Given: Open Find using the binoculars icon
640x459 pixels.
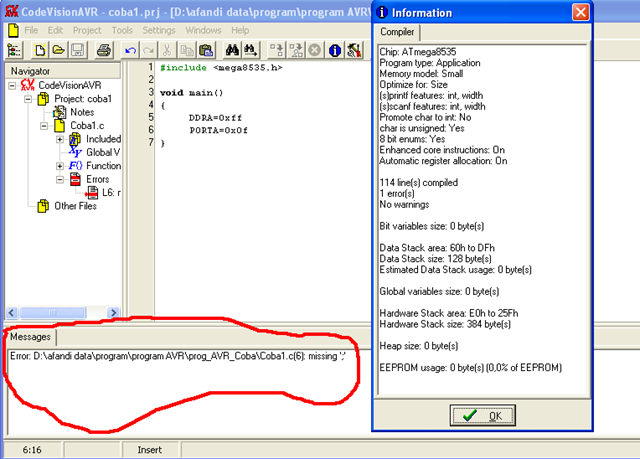Looking at the screenshot, I should (x=232, y=51).
